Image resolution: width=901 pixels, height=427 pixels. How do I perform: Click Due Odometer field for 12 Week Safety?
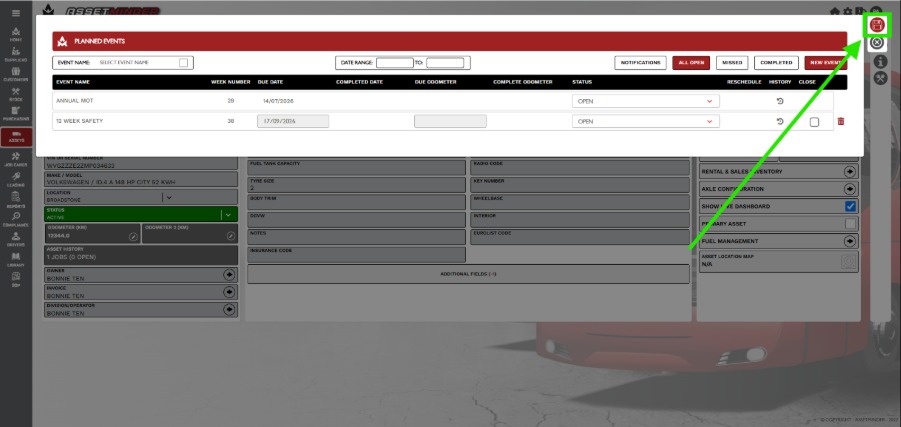(450, 121)
